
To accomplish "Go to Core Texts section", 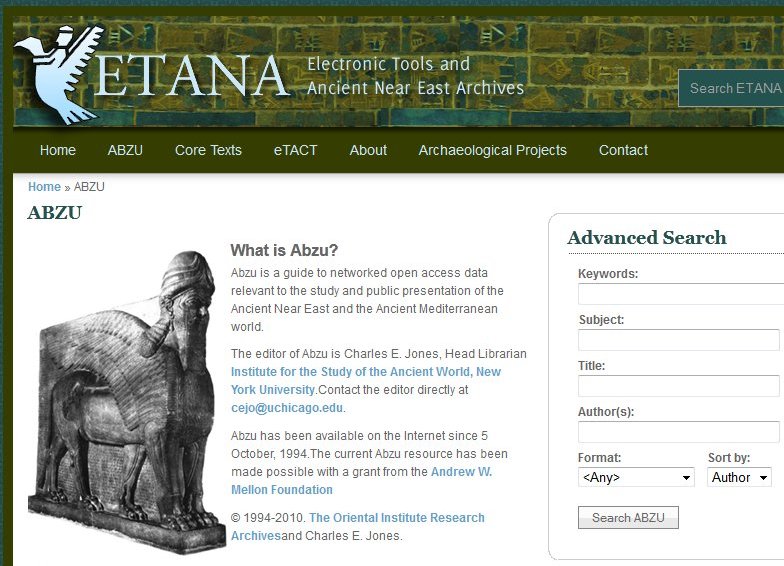I will point(208,150).
